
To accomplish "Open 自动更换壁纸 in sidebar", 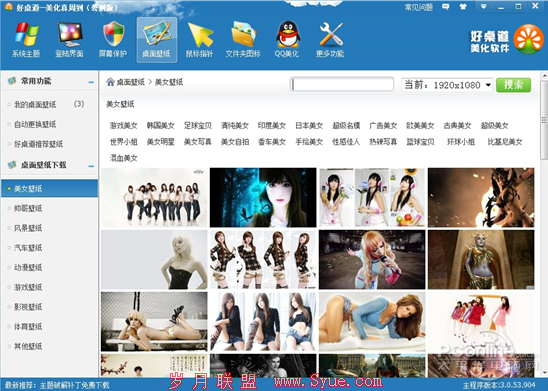I will click(x=35, y=124).
